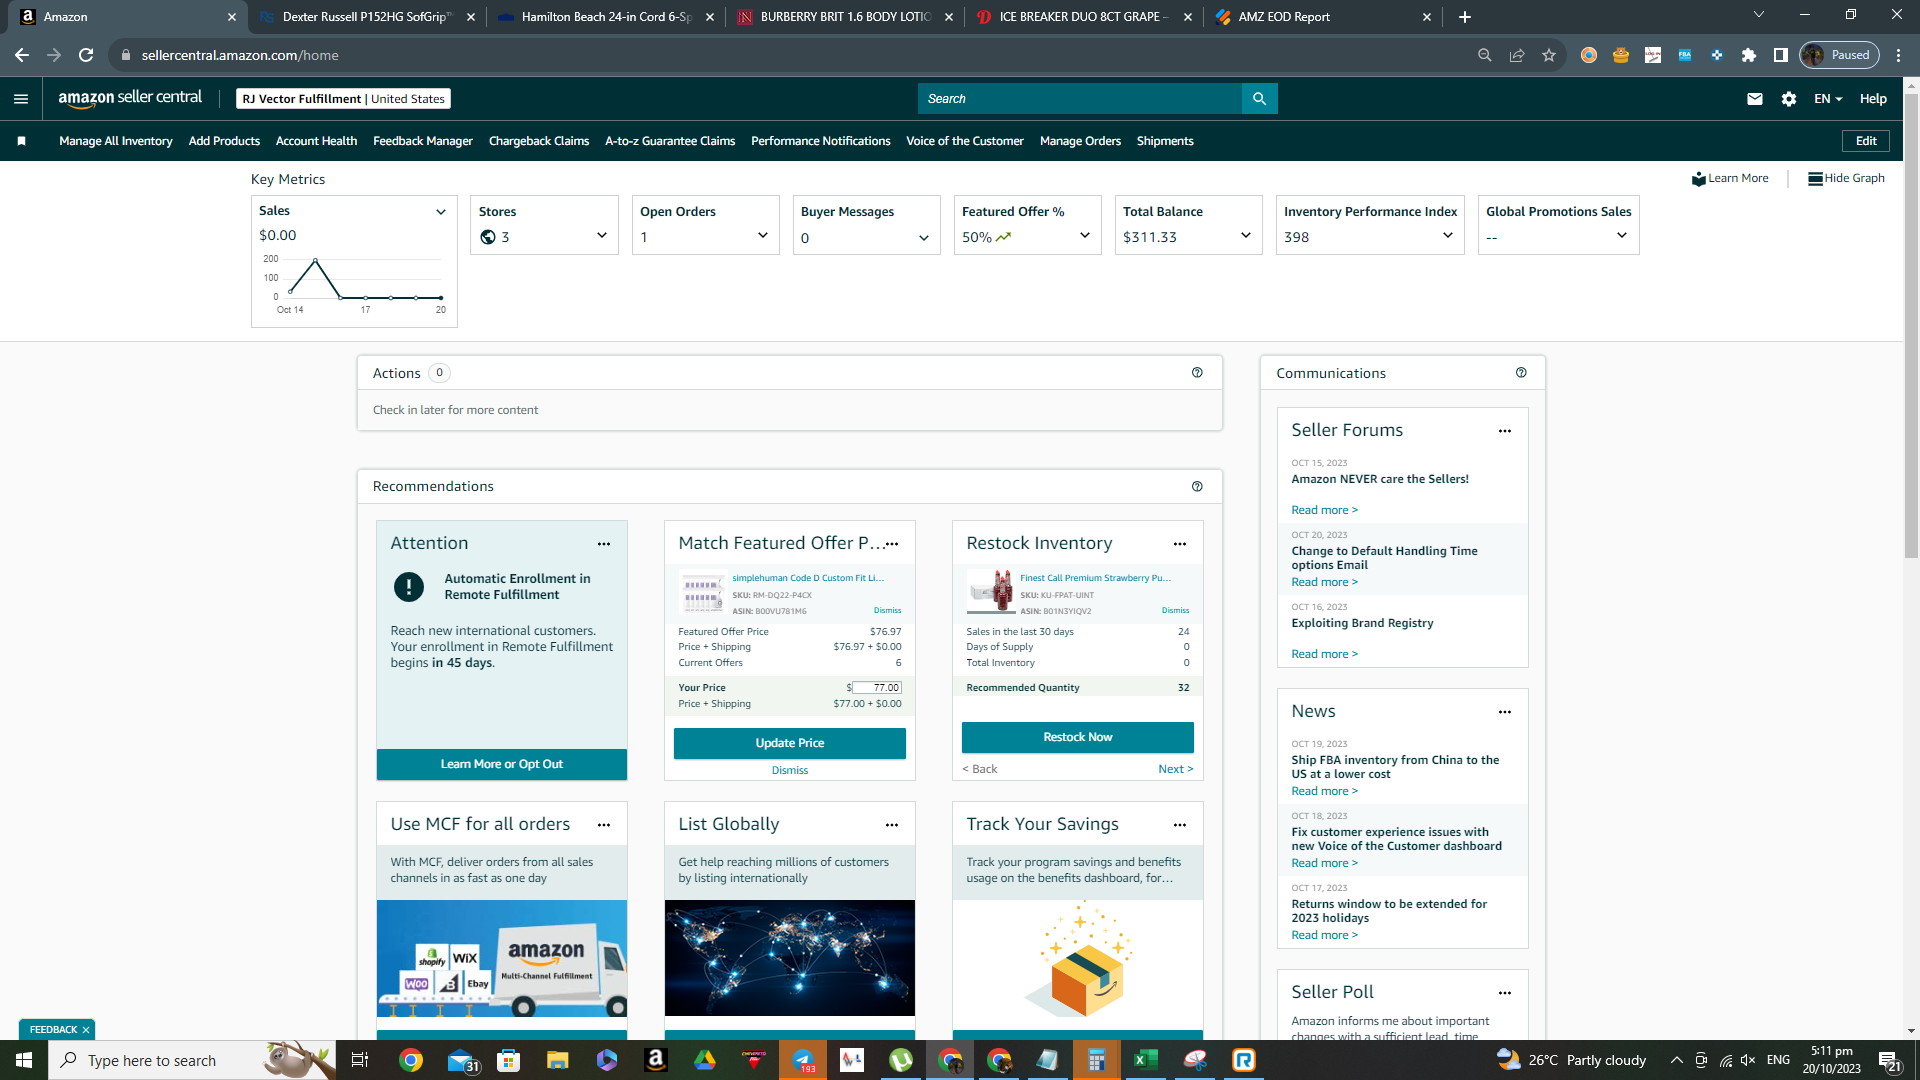This screenshot has height=1080, width=1920.
Task: Open help for the Communications panel
Action: pos(1521,373)
